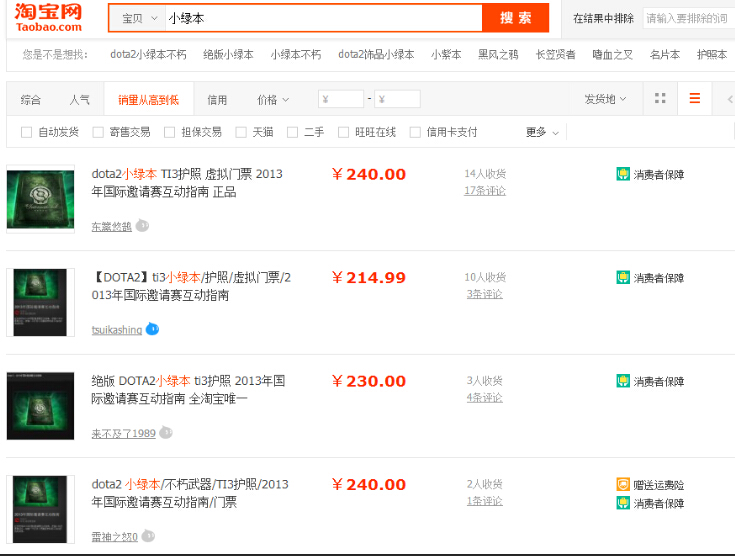Click suggestion 黑风之鸦
The image size is (735, 556).
pyautogui.click(x=498, y=54)
